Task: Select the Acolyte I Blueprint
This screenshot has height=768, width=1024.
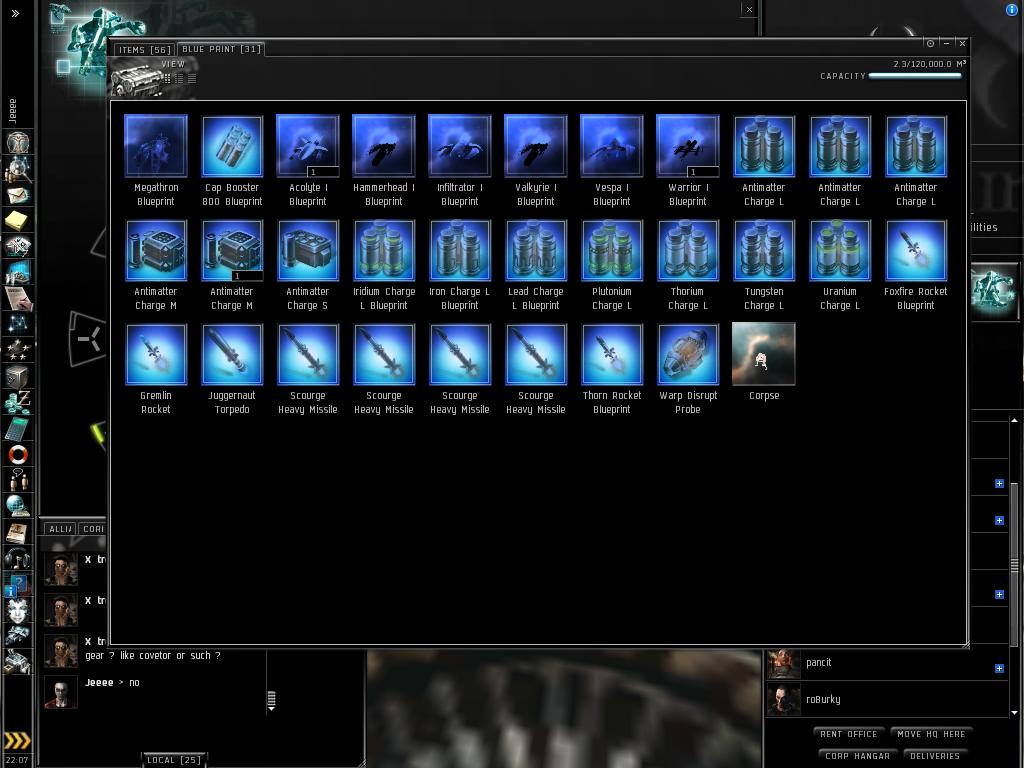Action: [x=308, y=160]
